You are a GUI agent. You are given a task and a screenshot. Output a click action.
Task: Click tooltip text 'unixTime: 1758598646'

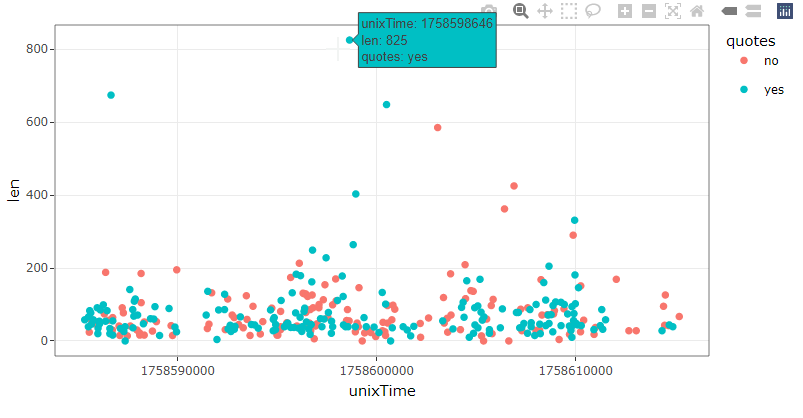pos(427,24)
